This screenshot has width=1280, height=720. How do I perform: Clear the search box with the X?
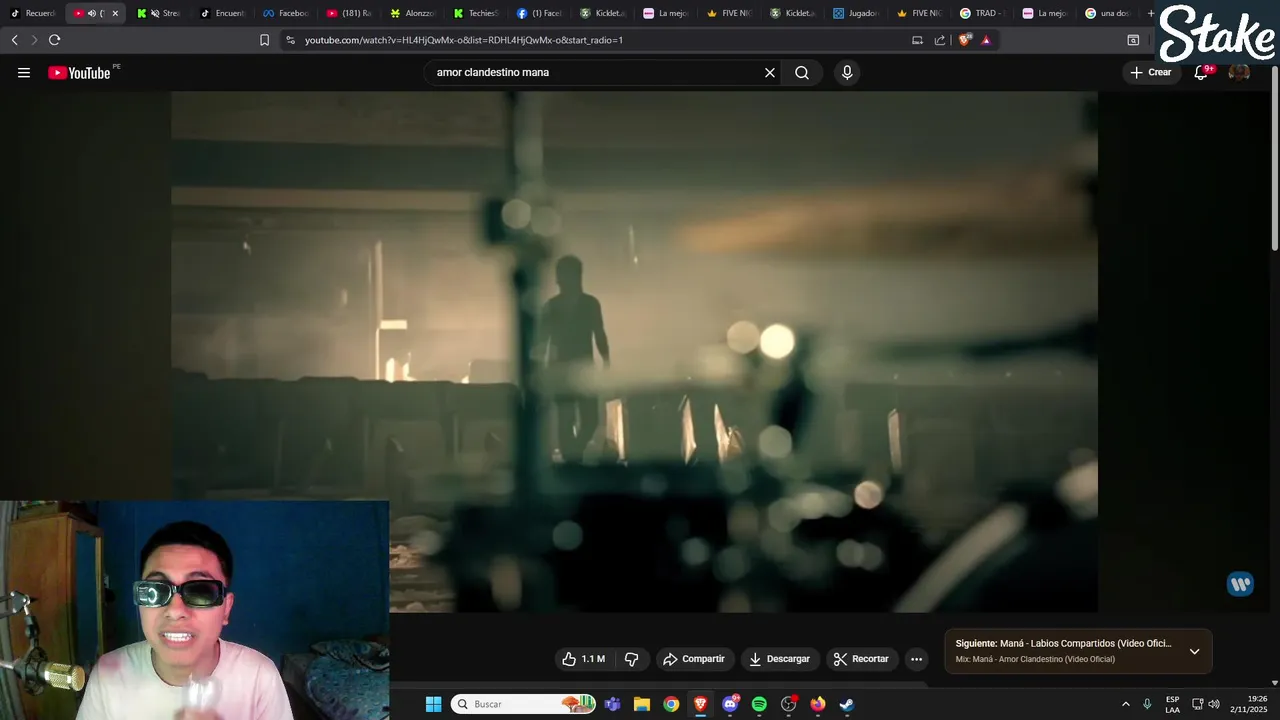click(770, 72)
